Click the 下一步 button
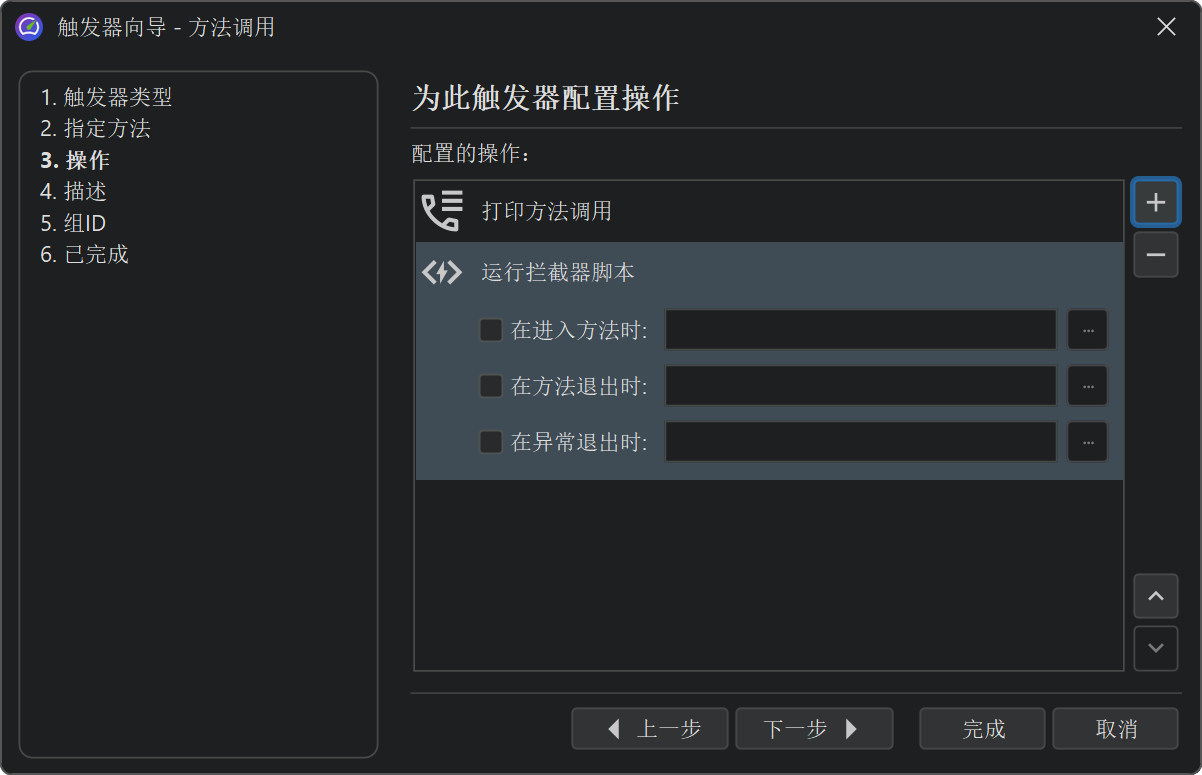The height and width of the screenshot is (775, 1202). (813, 729)
